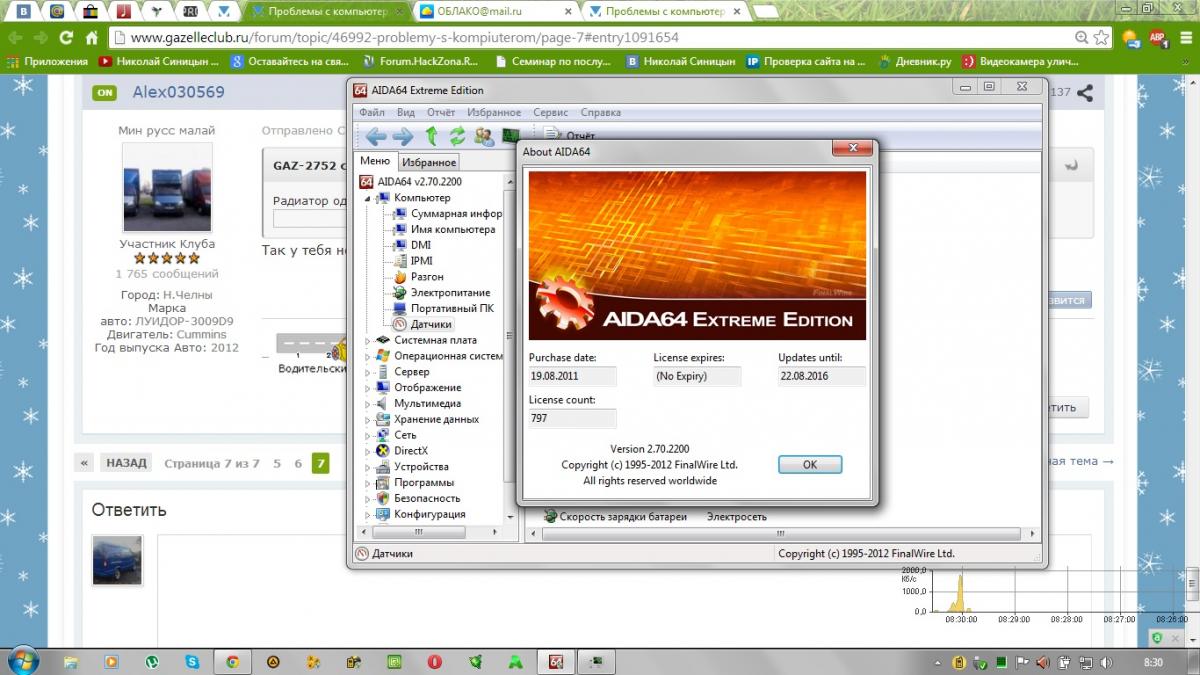Open the Сервис menu in AIDA64
1200x675 pixels.
click(550, 113)
